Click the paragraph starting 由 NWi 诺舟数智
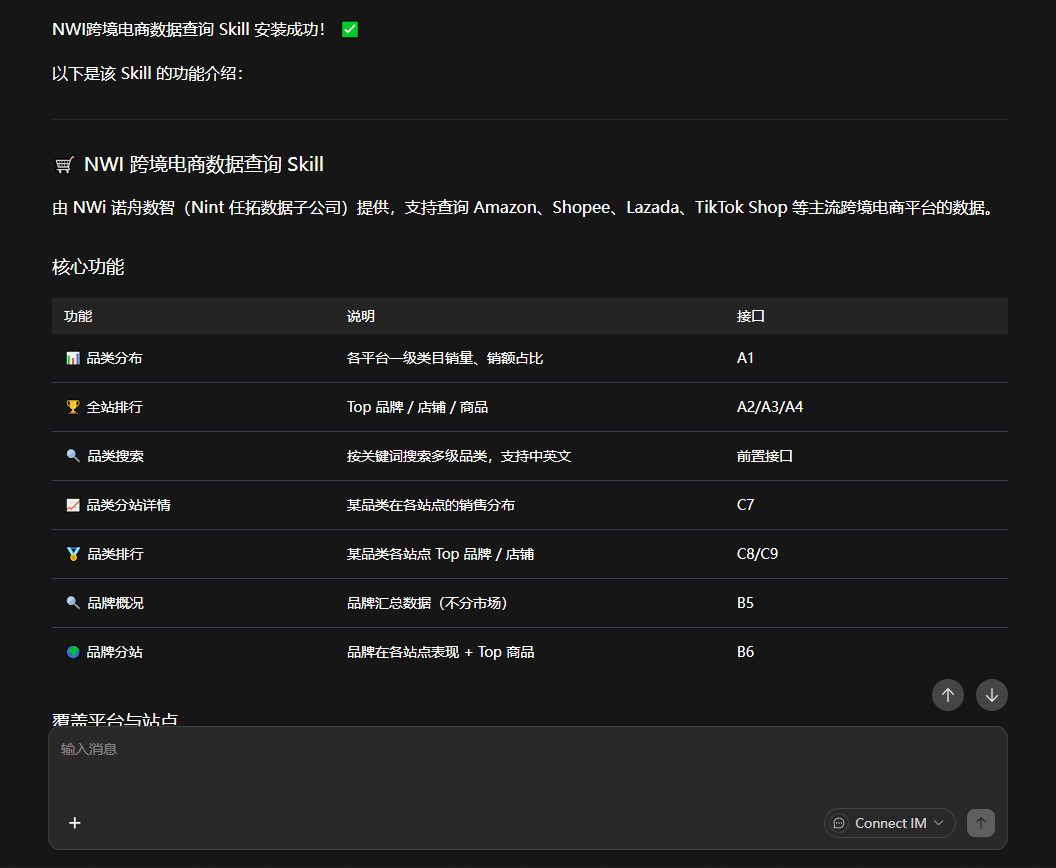 (x=525, y=207)
